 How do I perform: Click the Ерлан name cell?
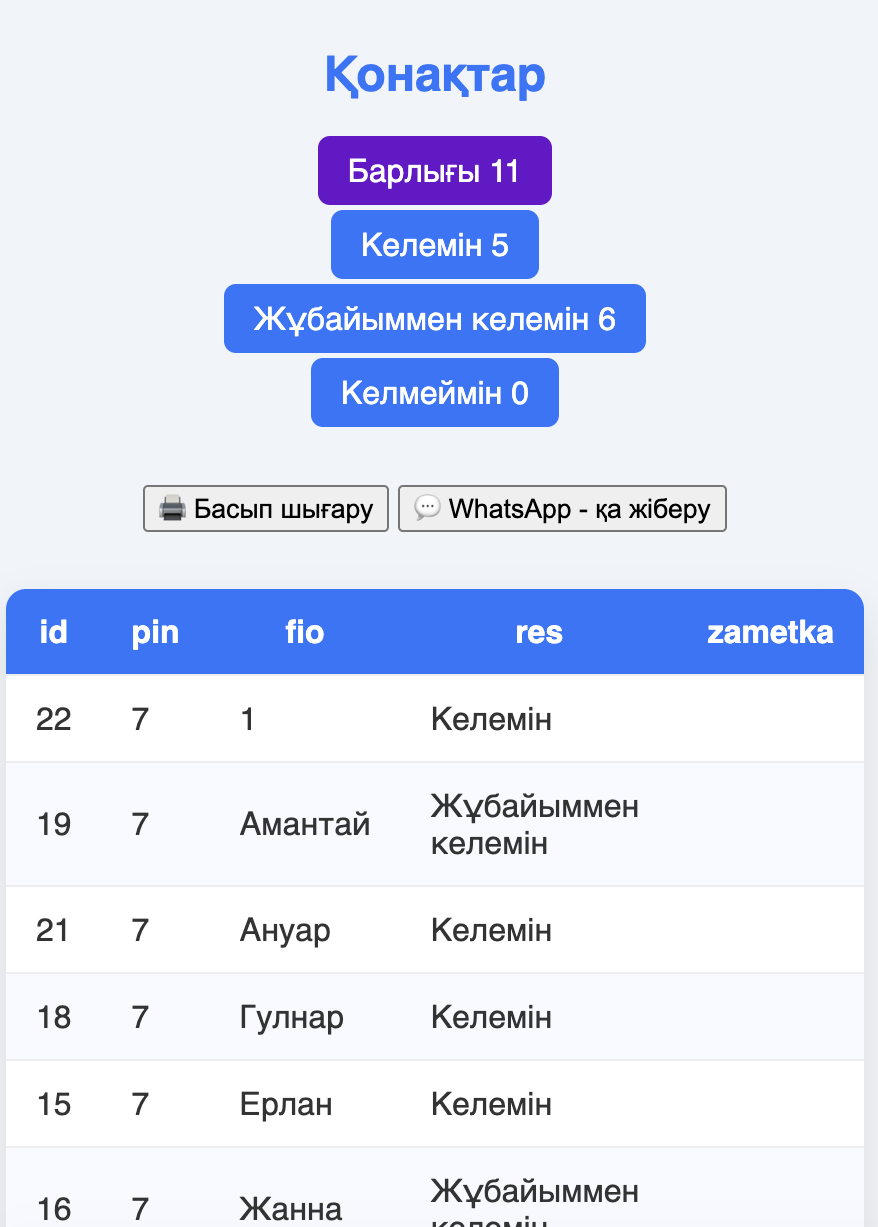pyautogui.click(x=286, y=1105)
